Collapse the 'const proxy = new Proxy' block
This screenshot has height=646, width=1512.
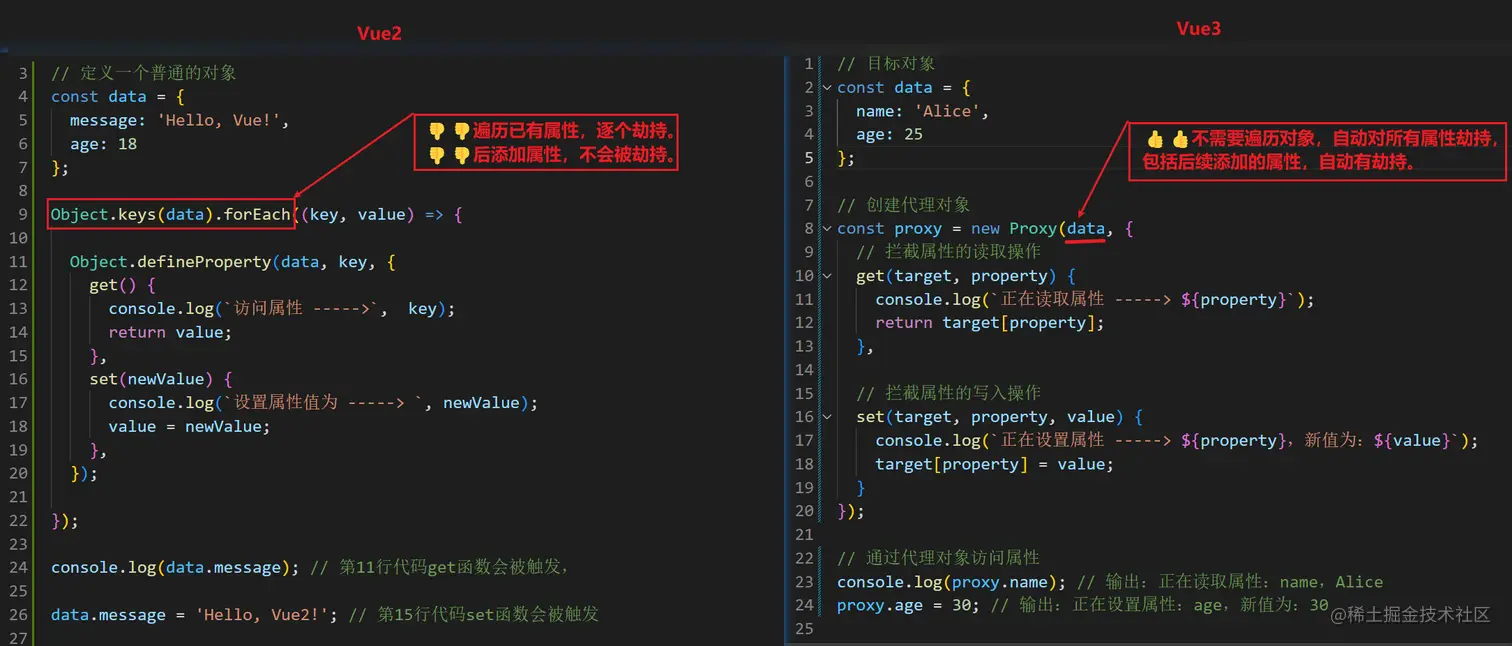(x=827, y=229)
